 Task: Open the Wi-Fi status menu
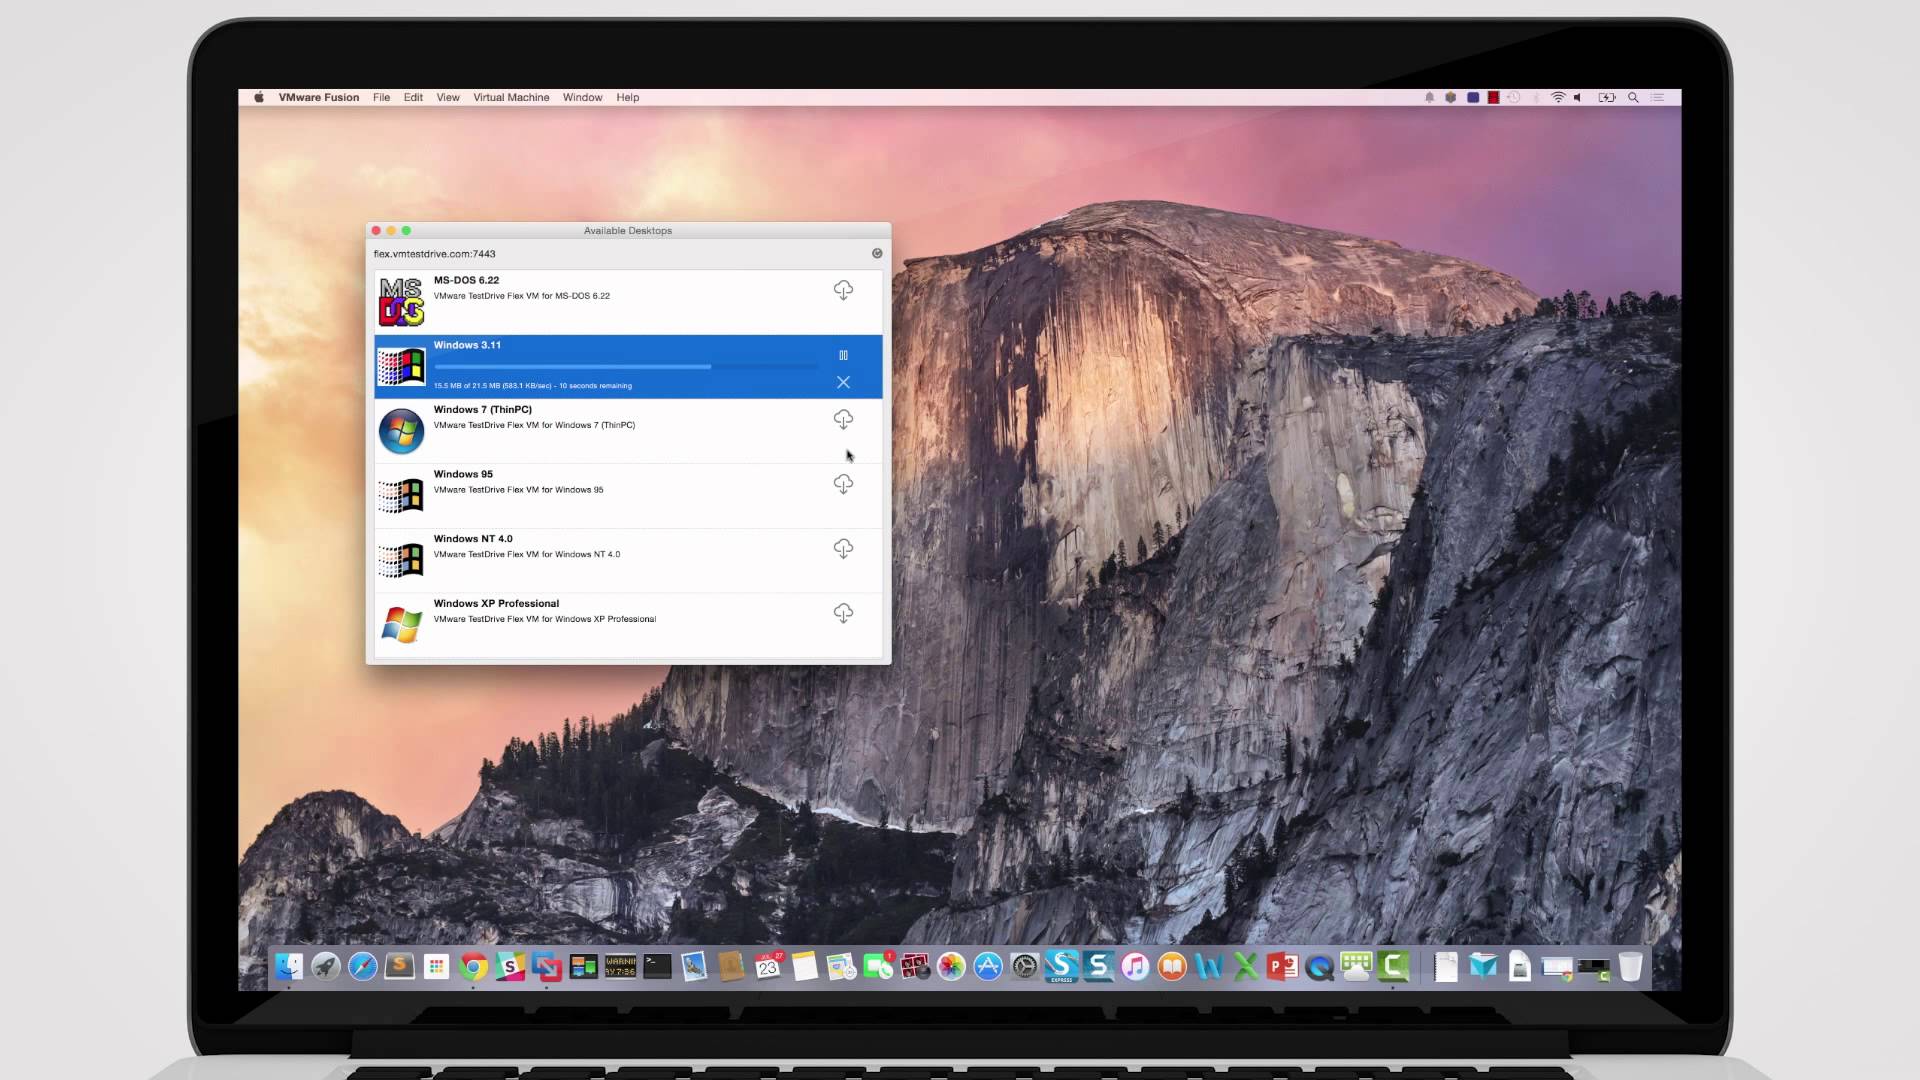tap(1558, 97)
